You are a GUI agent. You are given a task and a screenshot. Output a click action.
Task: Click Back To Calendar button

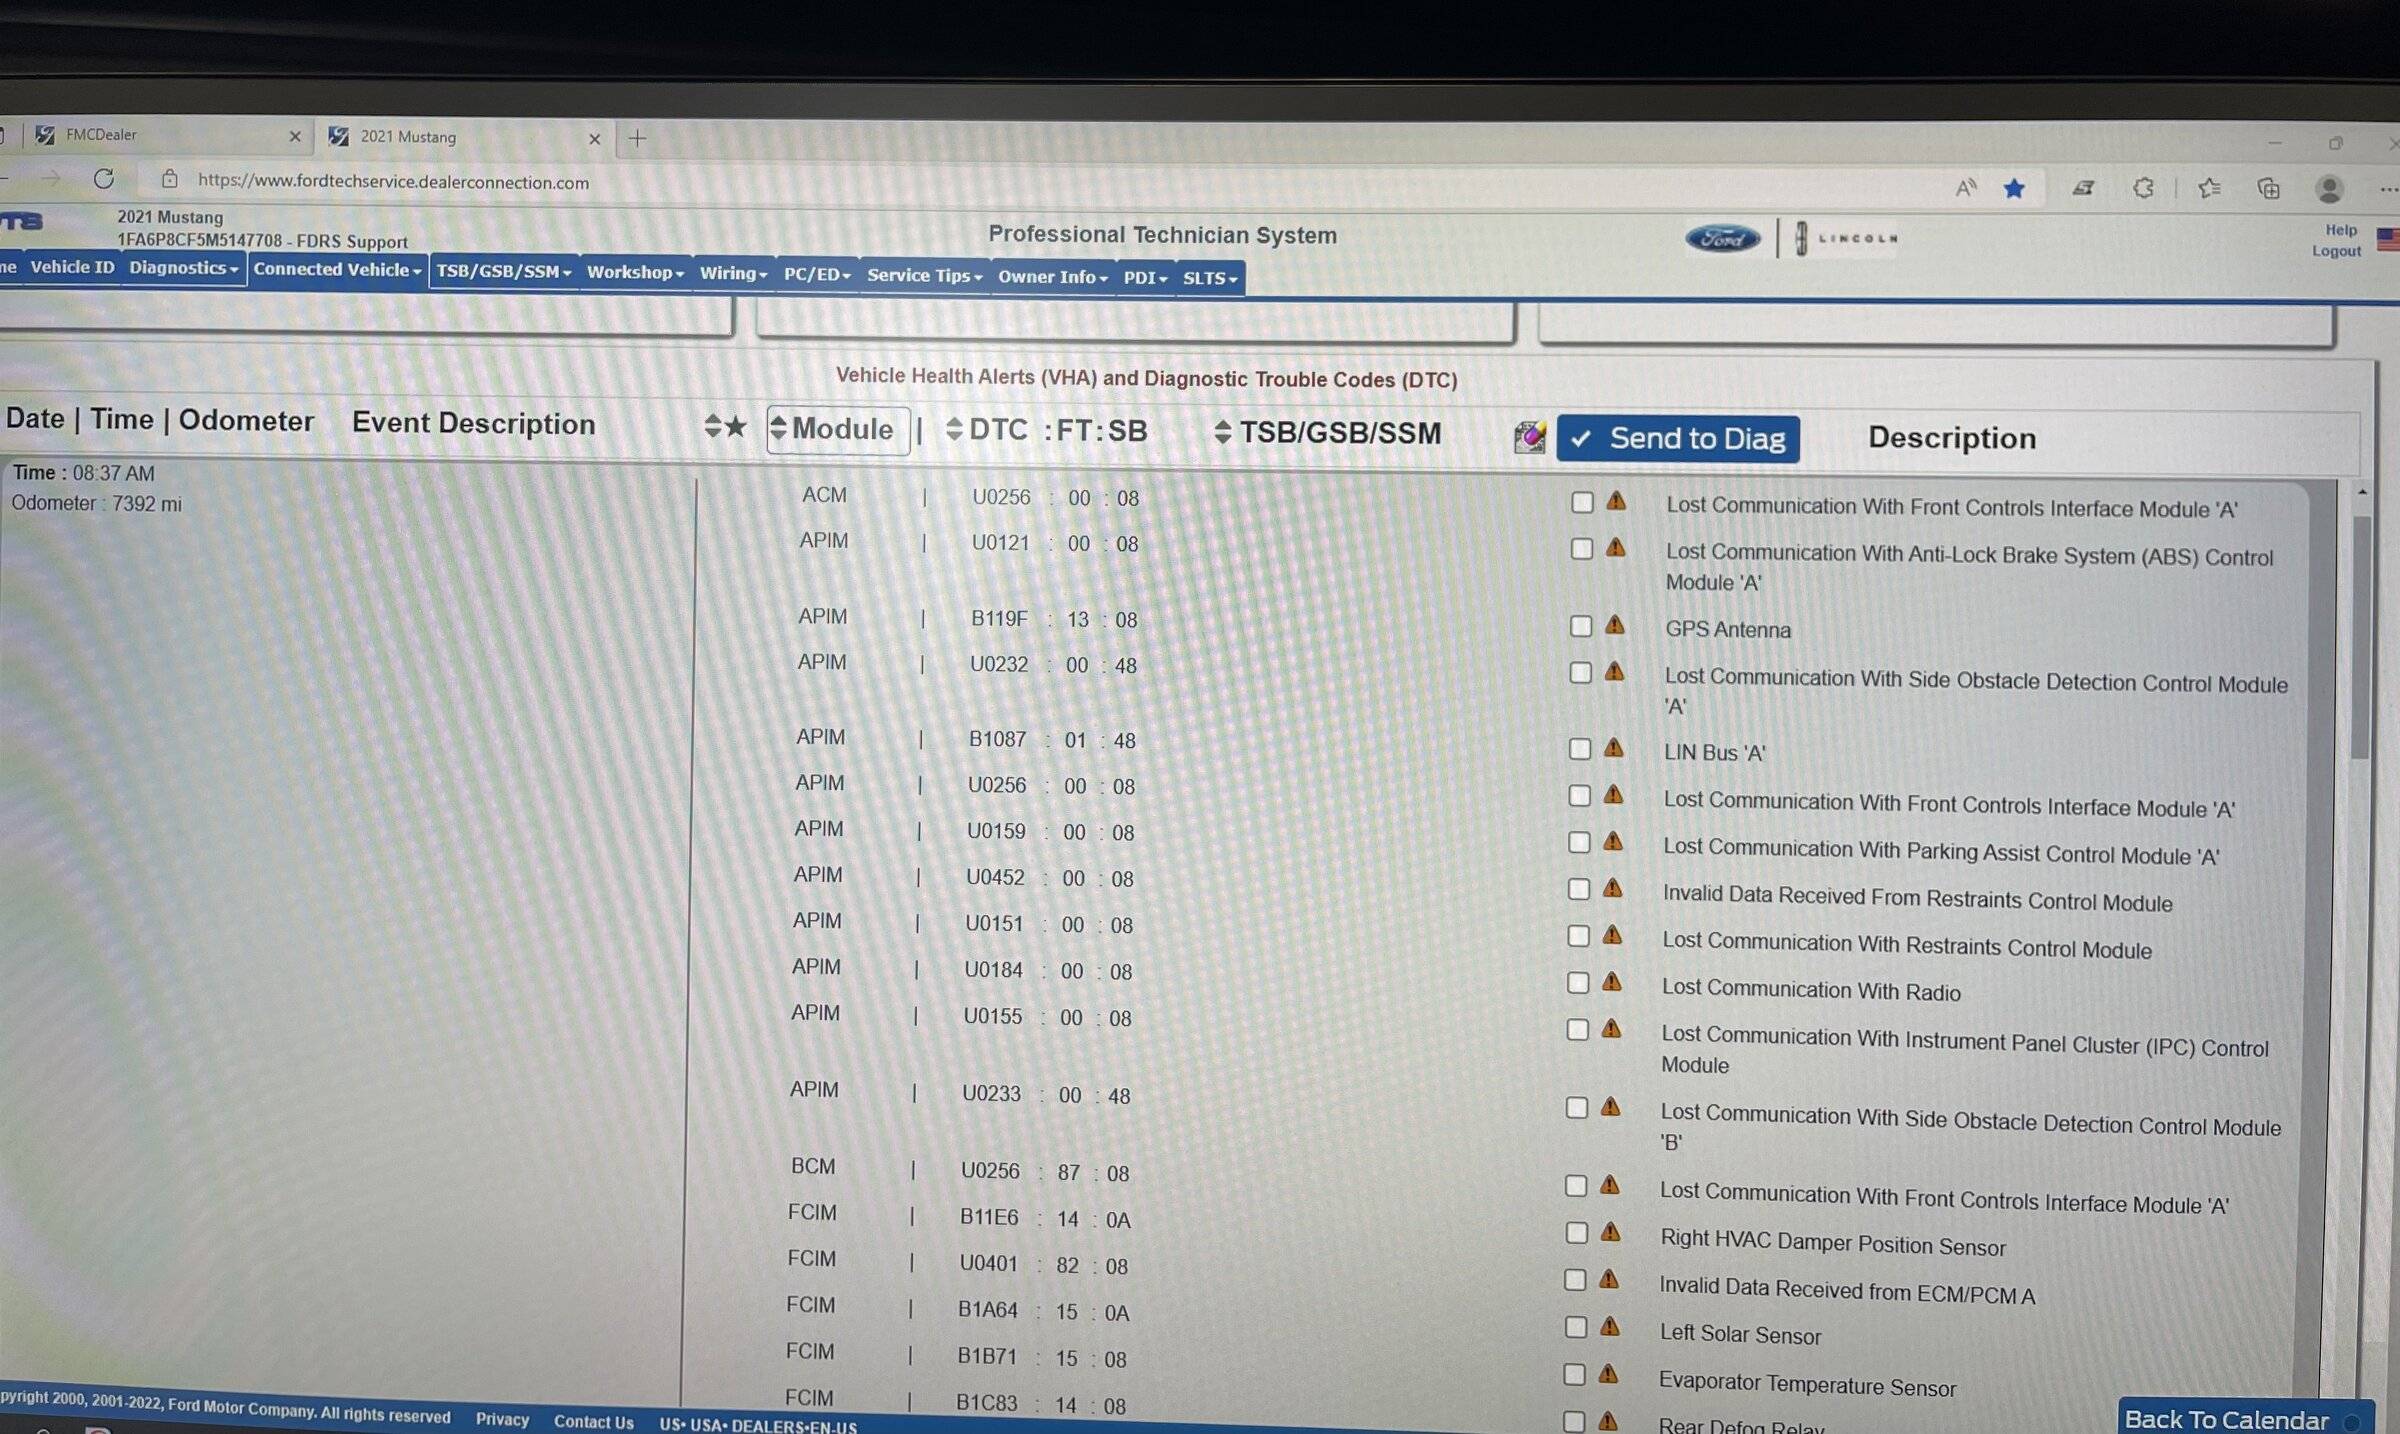pos(2245,1418)
